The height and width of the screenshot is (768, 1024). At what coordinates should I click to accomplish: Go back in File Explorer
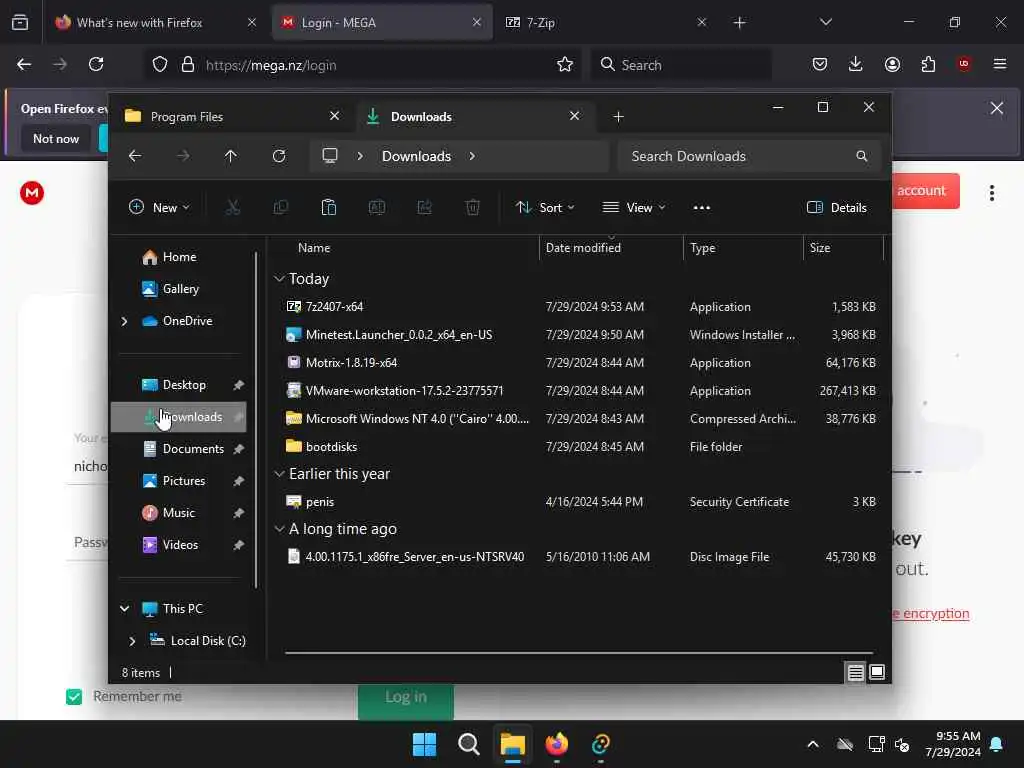click(x=135, y=156)
